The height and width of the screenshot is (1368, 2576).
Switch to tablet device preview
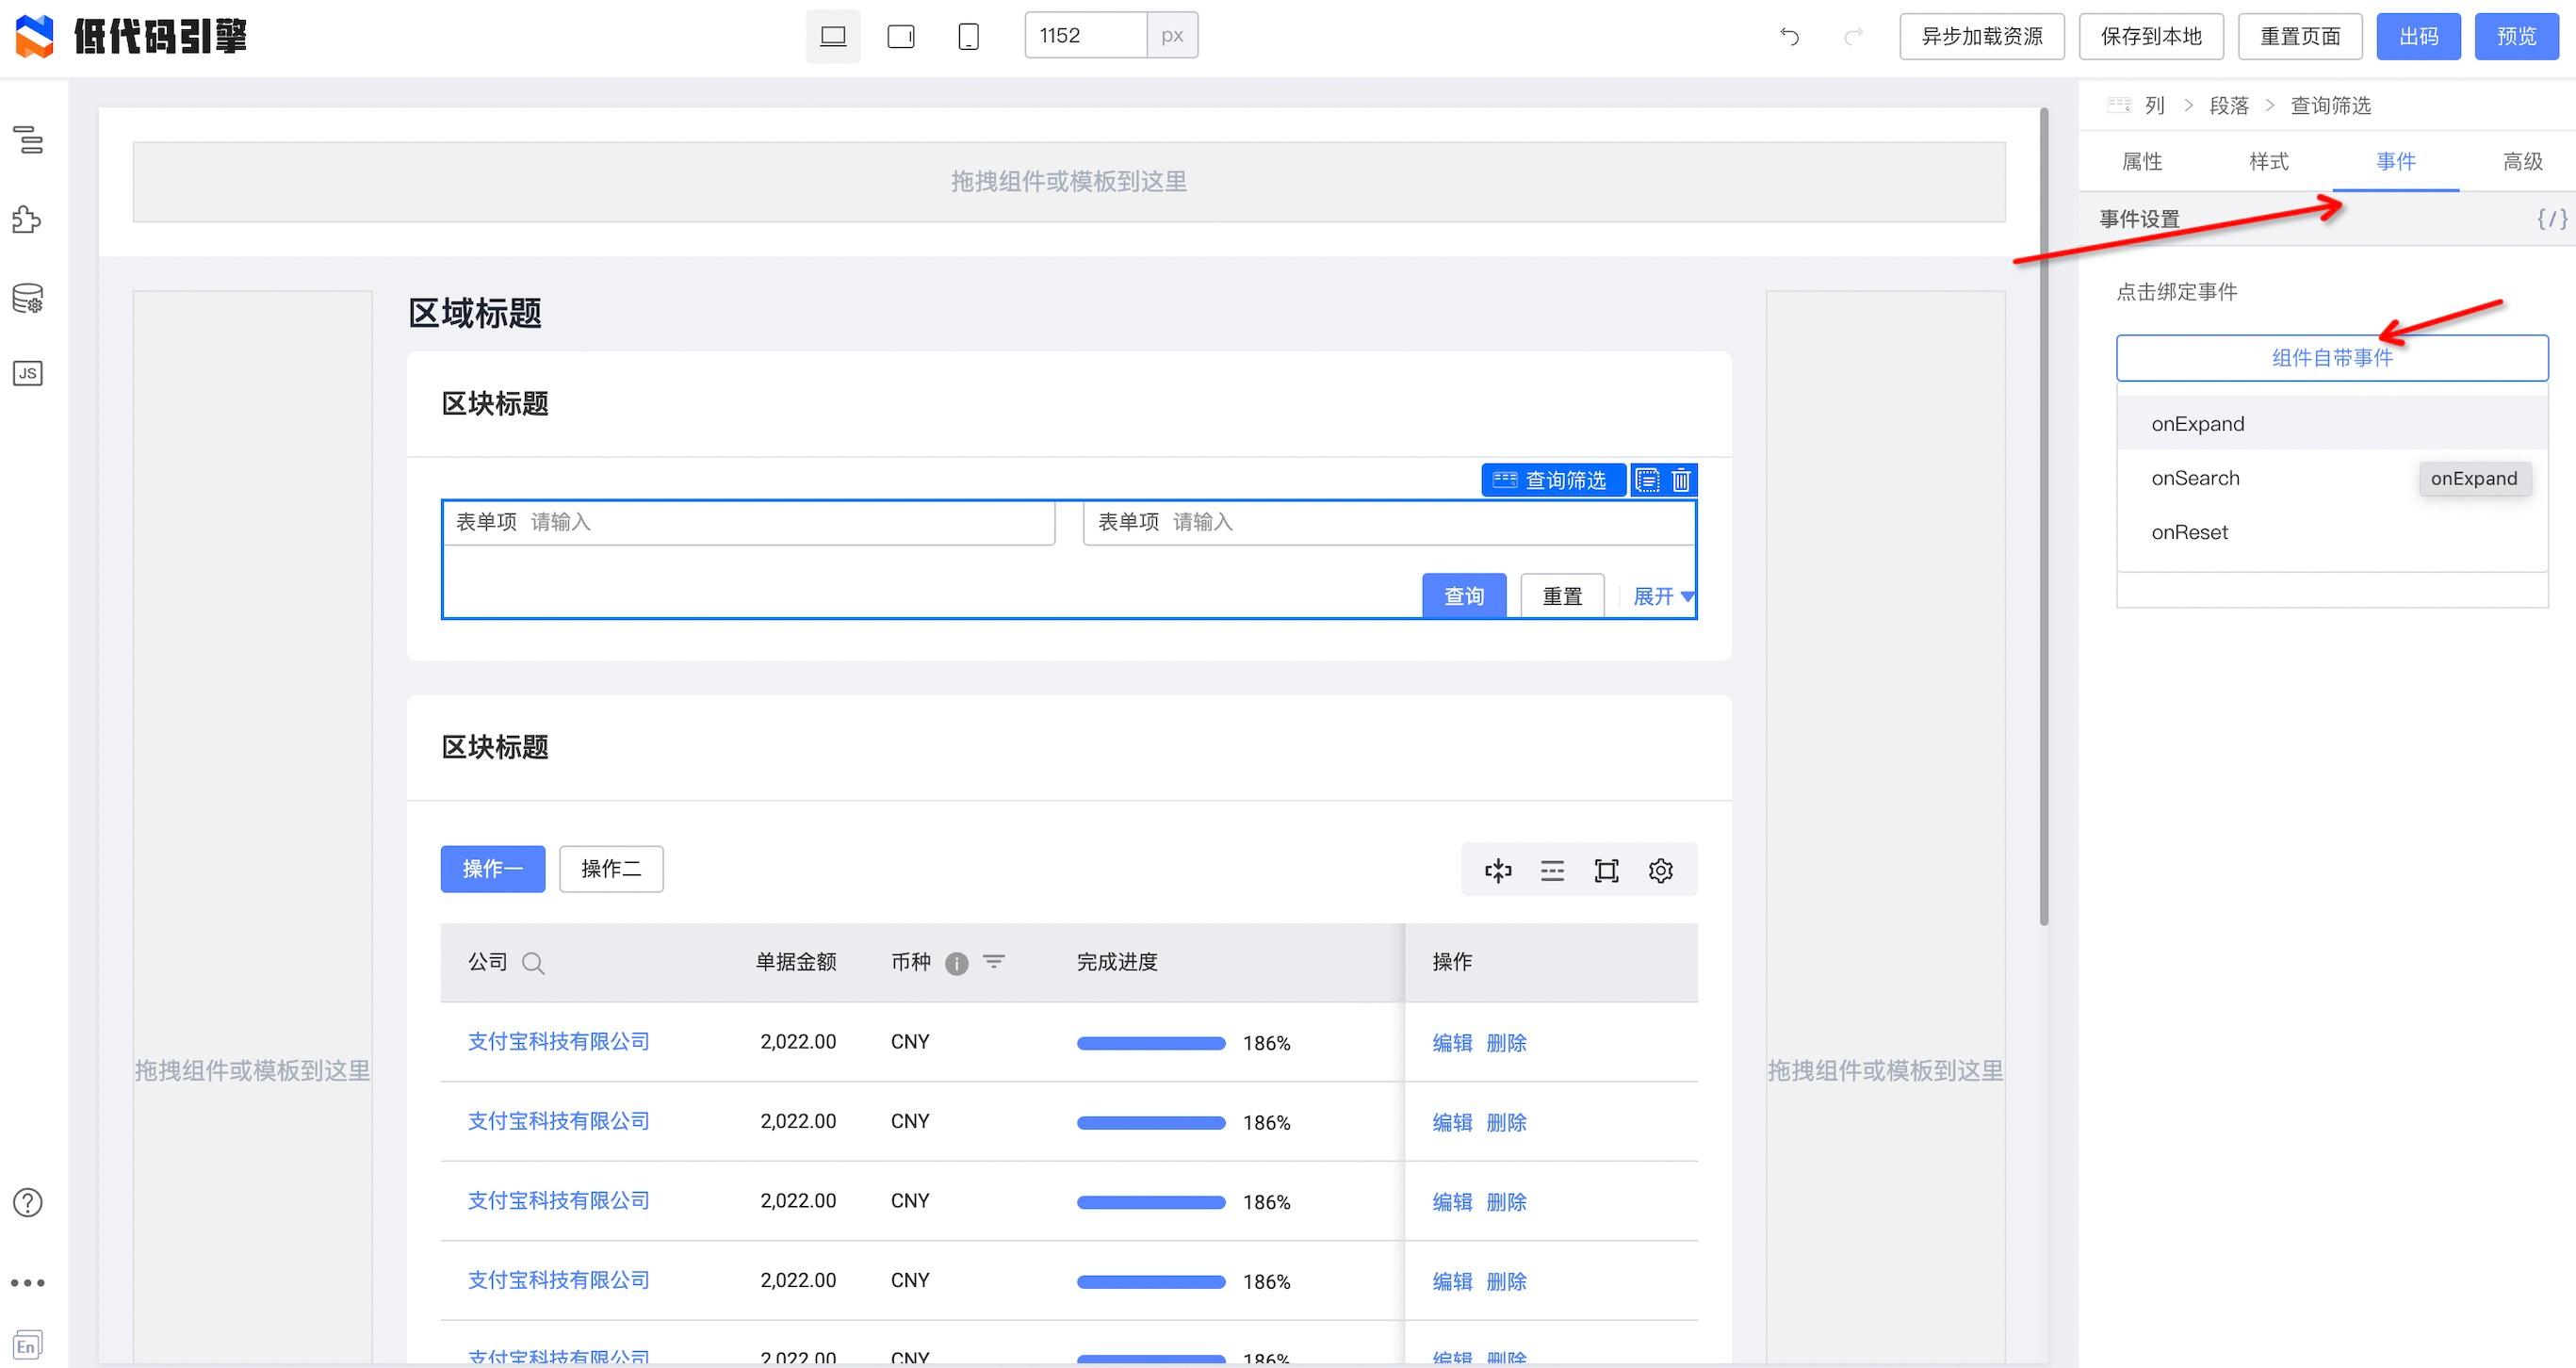pos(900,37)
